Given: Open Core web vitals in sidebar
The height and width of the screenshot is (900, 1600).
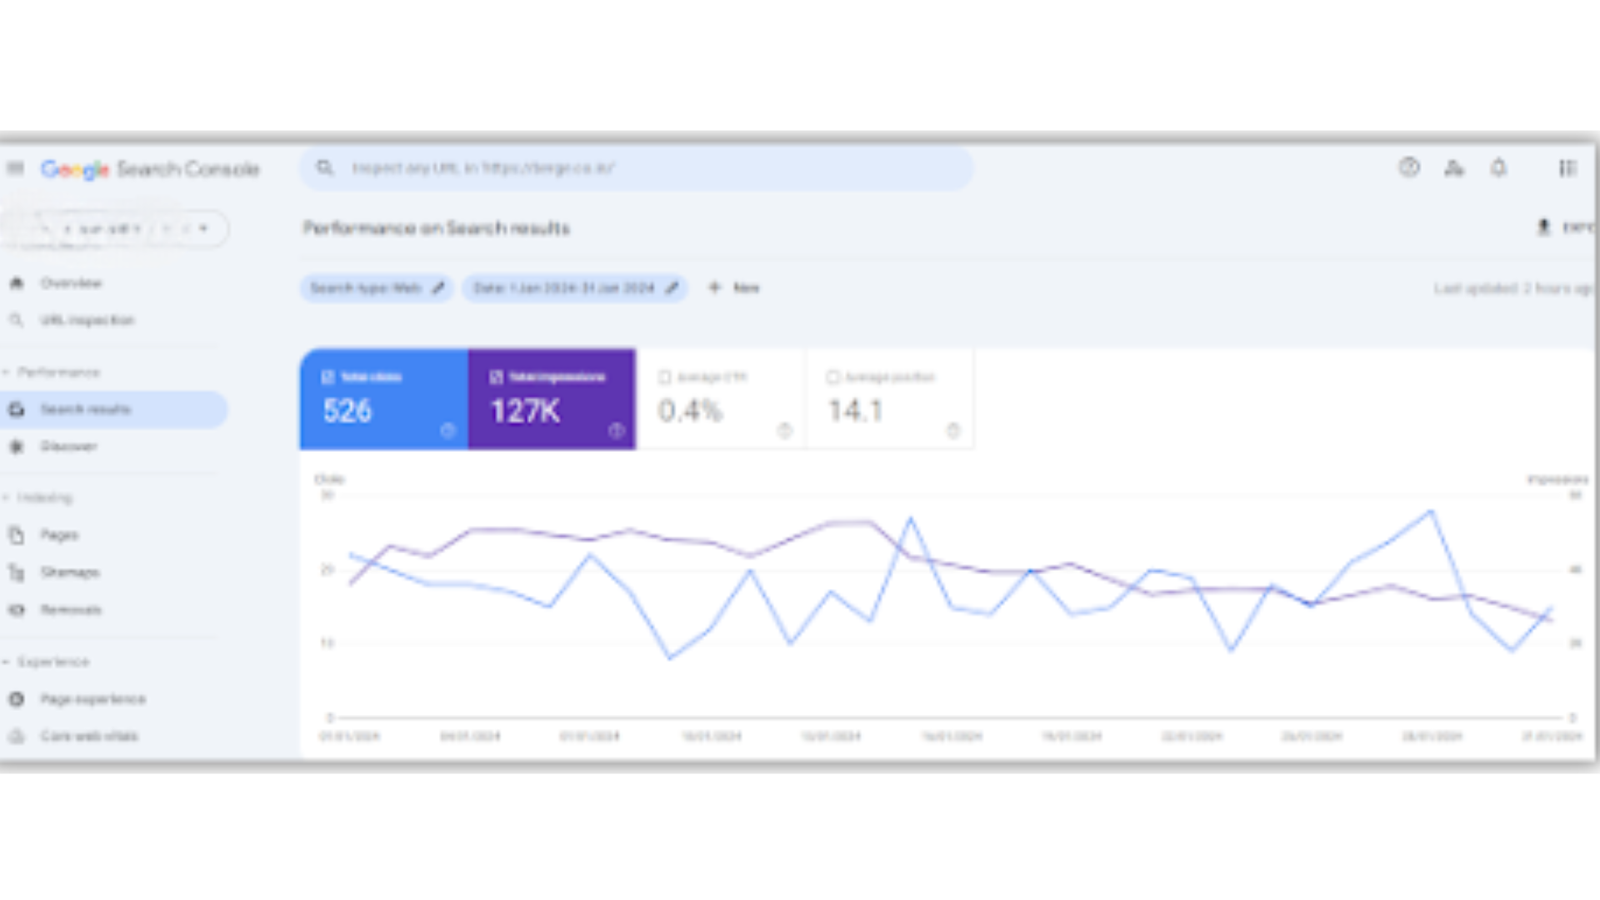Looking at the screenshot, I should point(89,735).
